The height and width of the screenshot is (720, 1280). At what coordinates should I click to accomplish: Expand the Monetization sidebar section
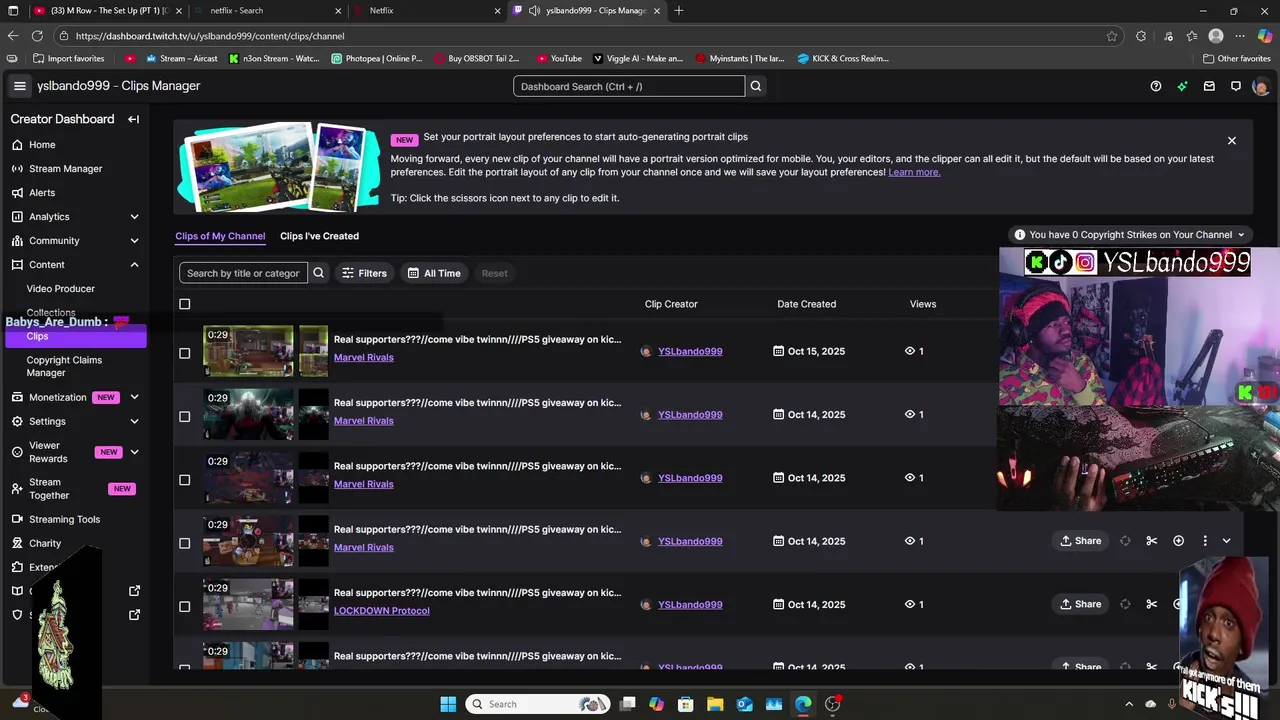[x=134, y=397]
